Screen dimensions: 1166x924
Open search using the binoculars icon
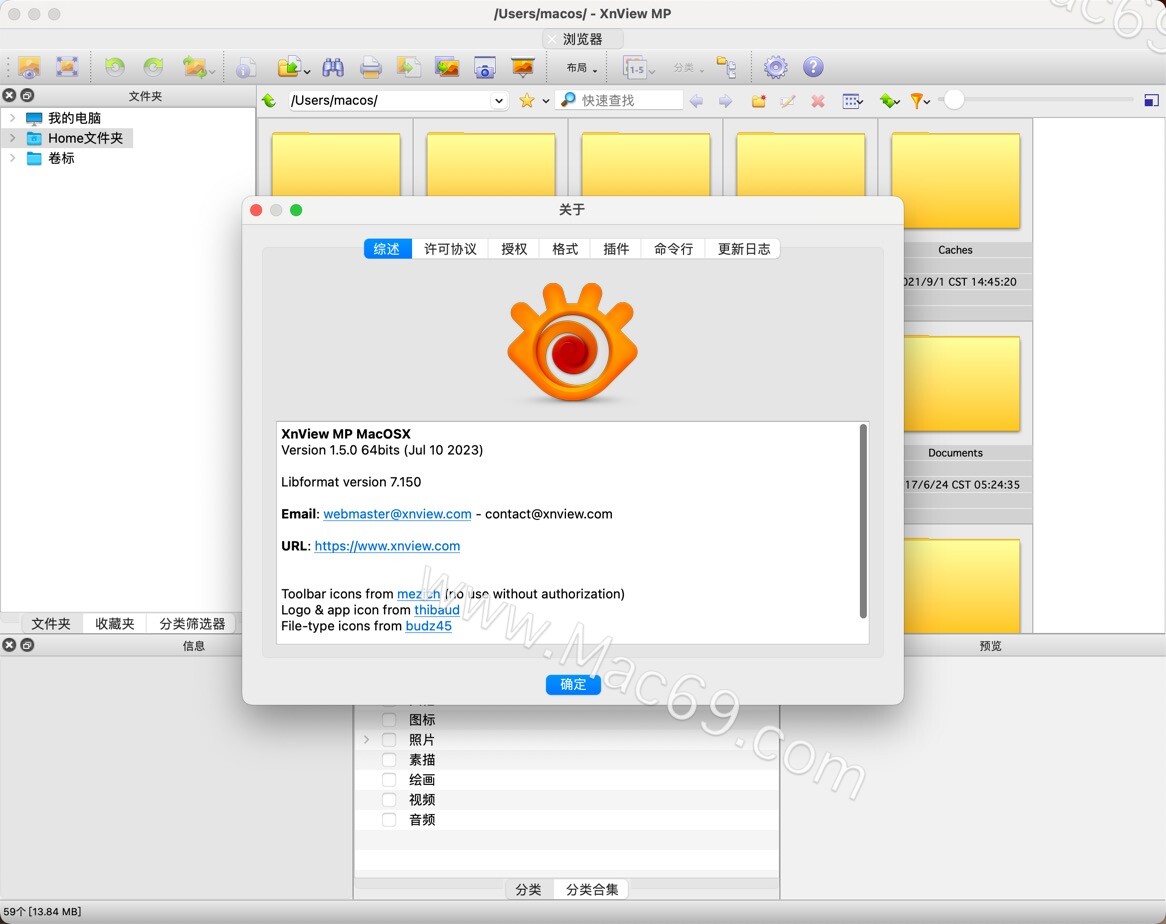[x=333, y=67]
